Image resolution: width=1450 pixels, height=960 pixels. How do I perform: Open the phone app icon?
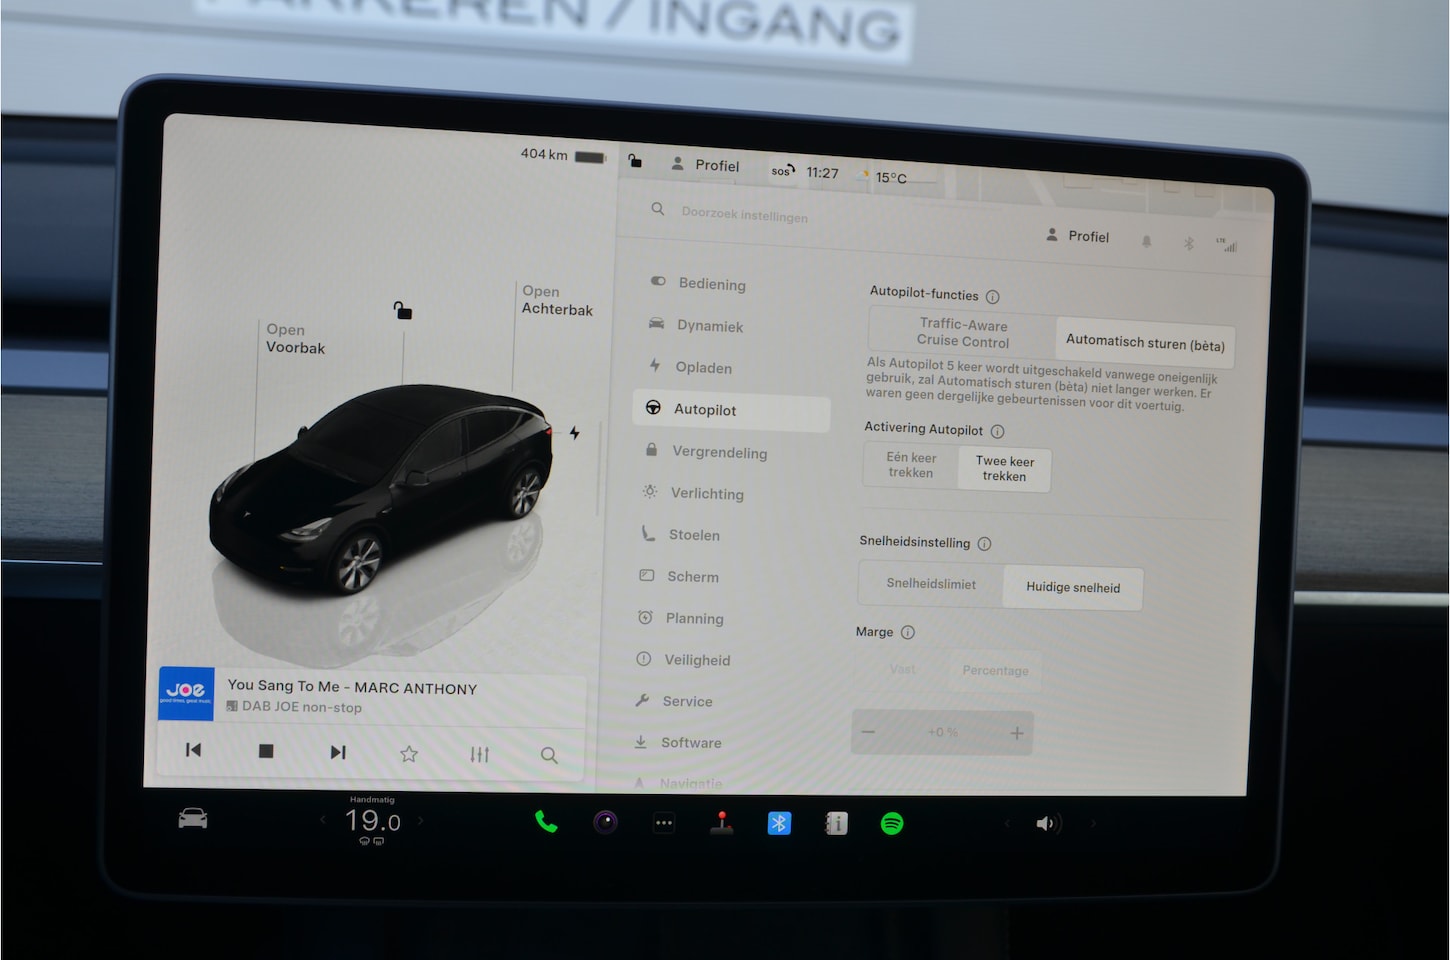pyautogui.click(x=546, y=822)
